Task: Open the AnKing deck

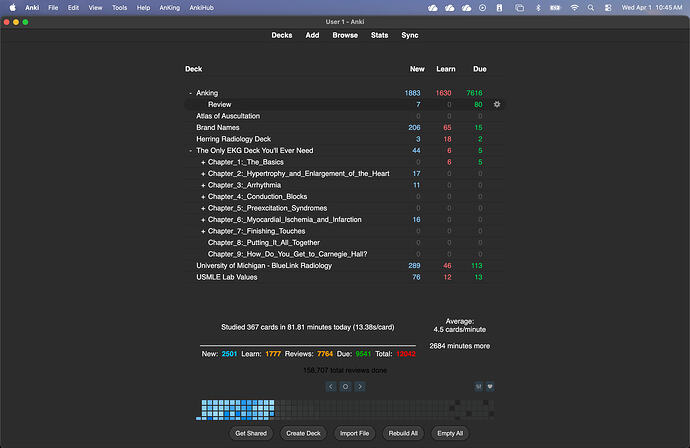Action: 207,93
